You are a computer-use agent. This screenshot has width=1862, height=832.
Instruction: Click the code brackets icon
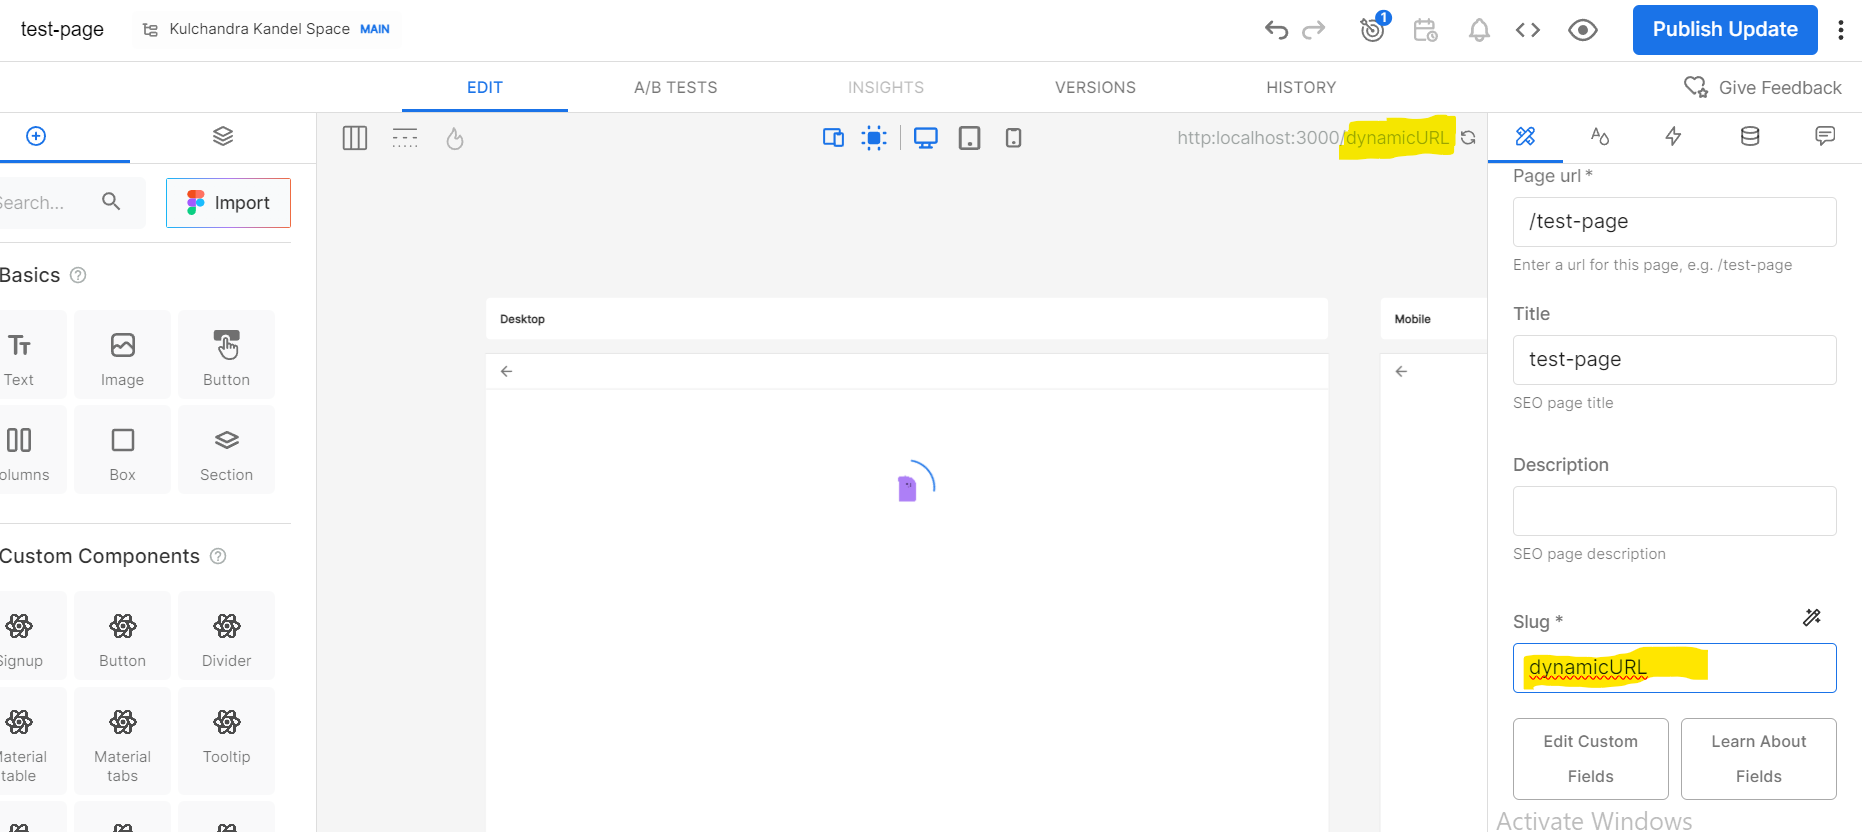[x=1527, y=30]
